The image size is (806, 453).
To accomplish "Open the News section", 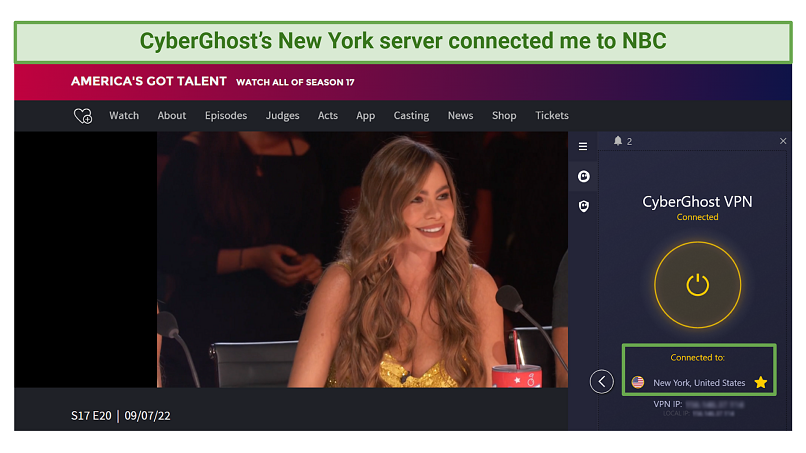I will coord(460,116).
